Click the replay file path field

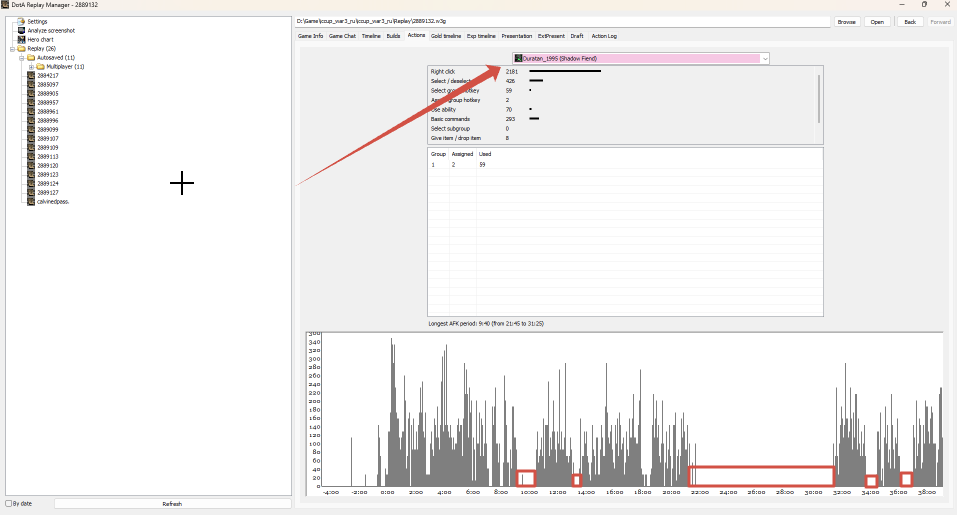(x=563, y=21)
